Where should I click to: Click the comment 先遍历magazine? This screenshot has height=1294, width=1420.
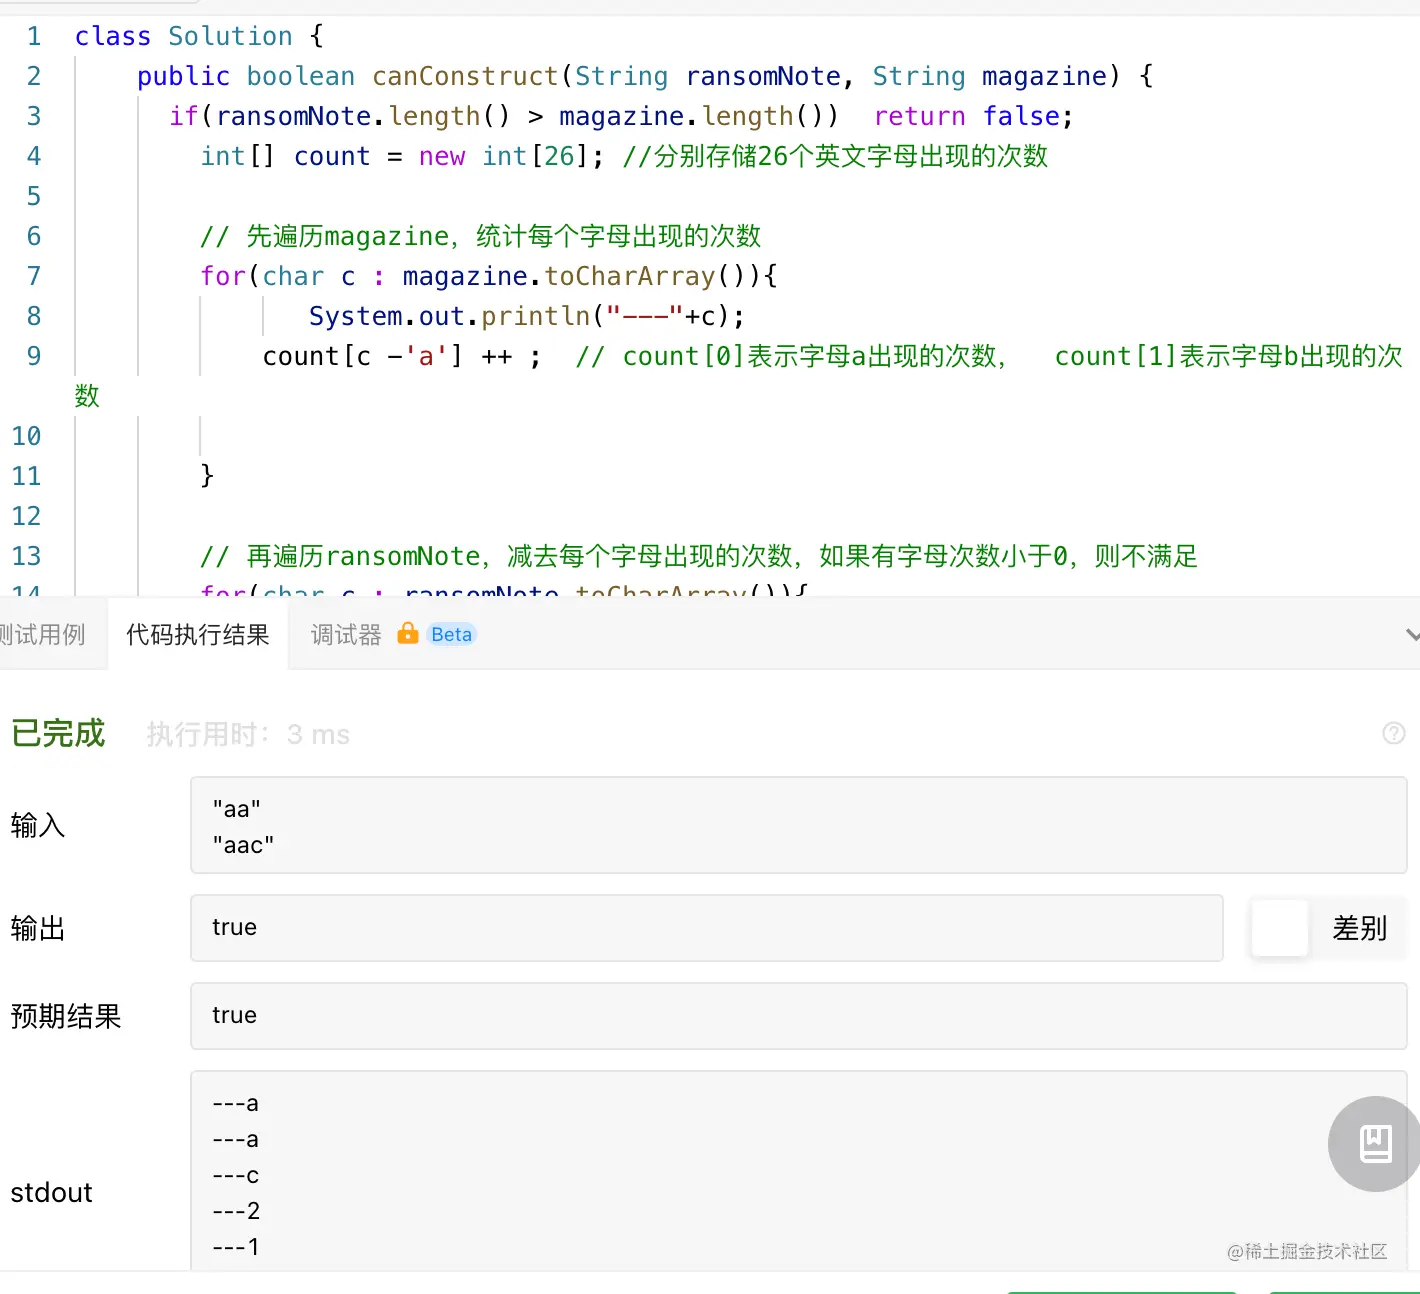tap(480, 236)
